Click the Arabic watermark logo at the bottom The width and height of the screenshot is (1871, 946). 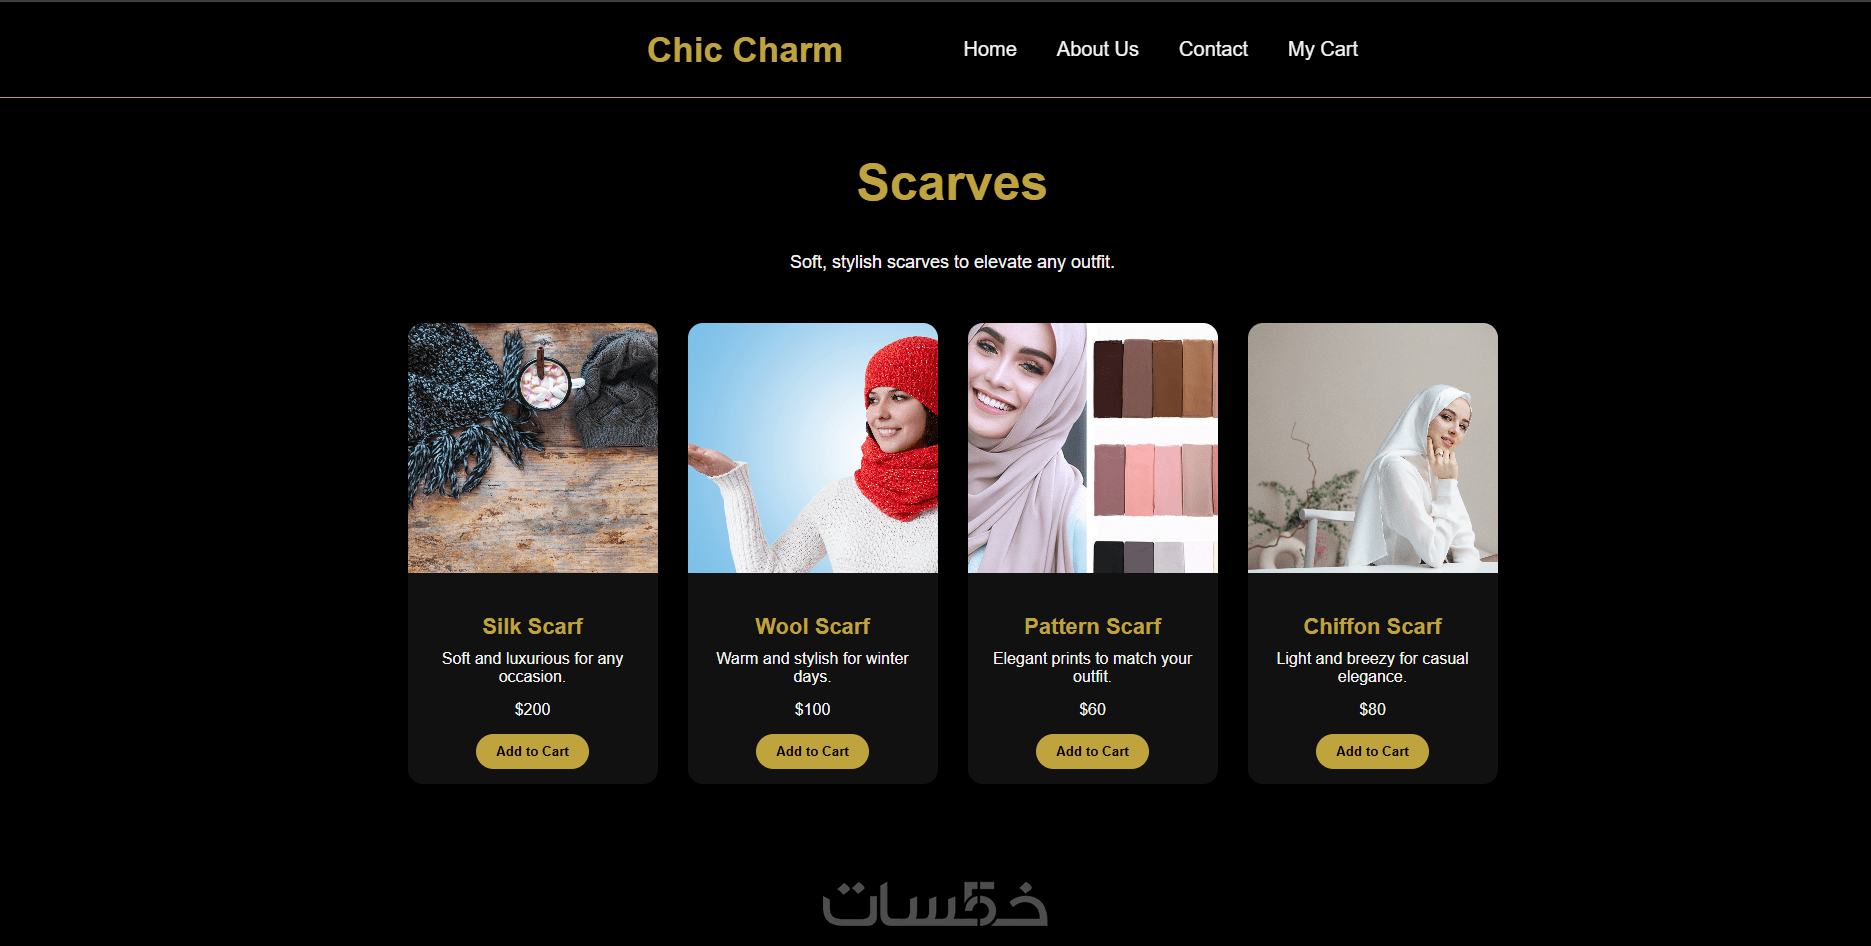pos(935,904)
